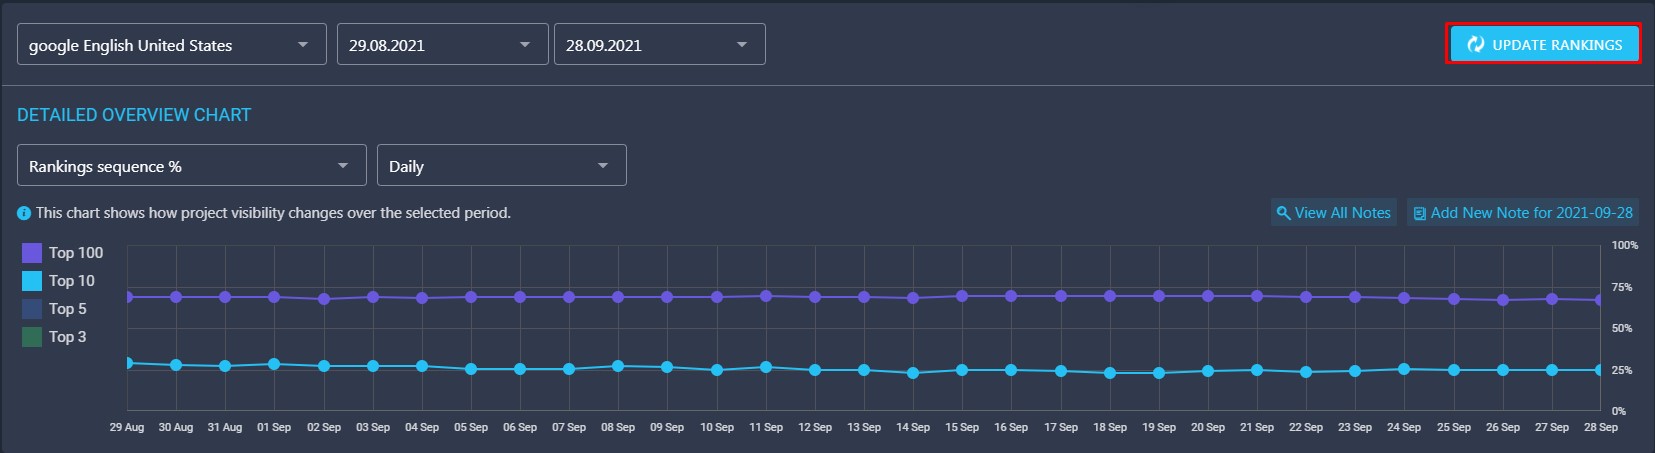Toggle the Top 10 legend swatch
Image resolution: width=1655 pixels, height=453 pixels.
(x=32, y=281)
